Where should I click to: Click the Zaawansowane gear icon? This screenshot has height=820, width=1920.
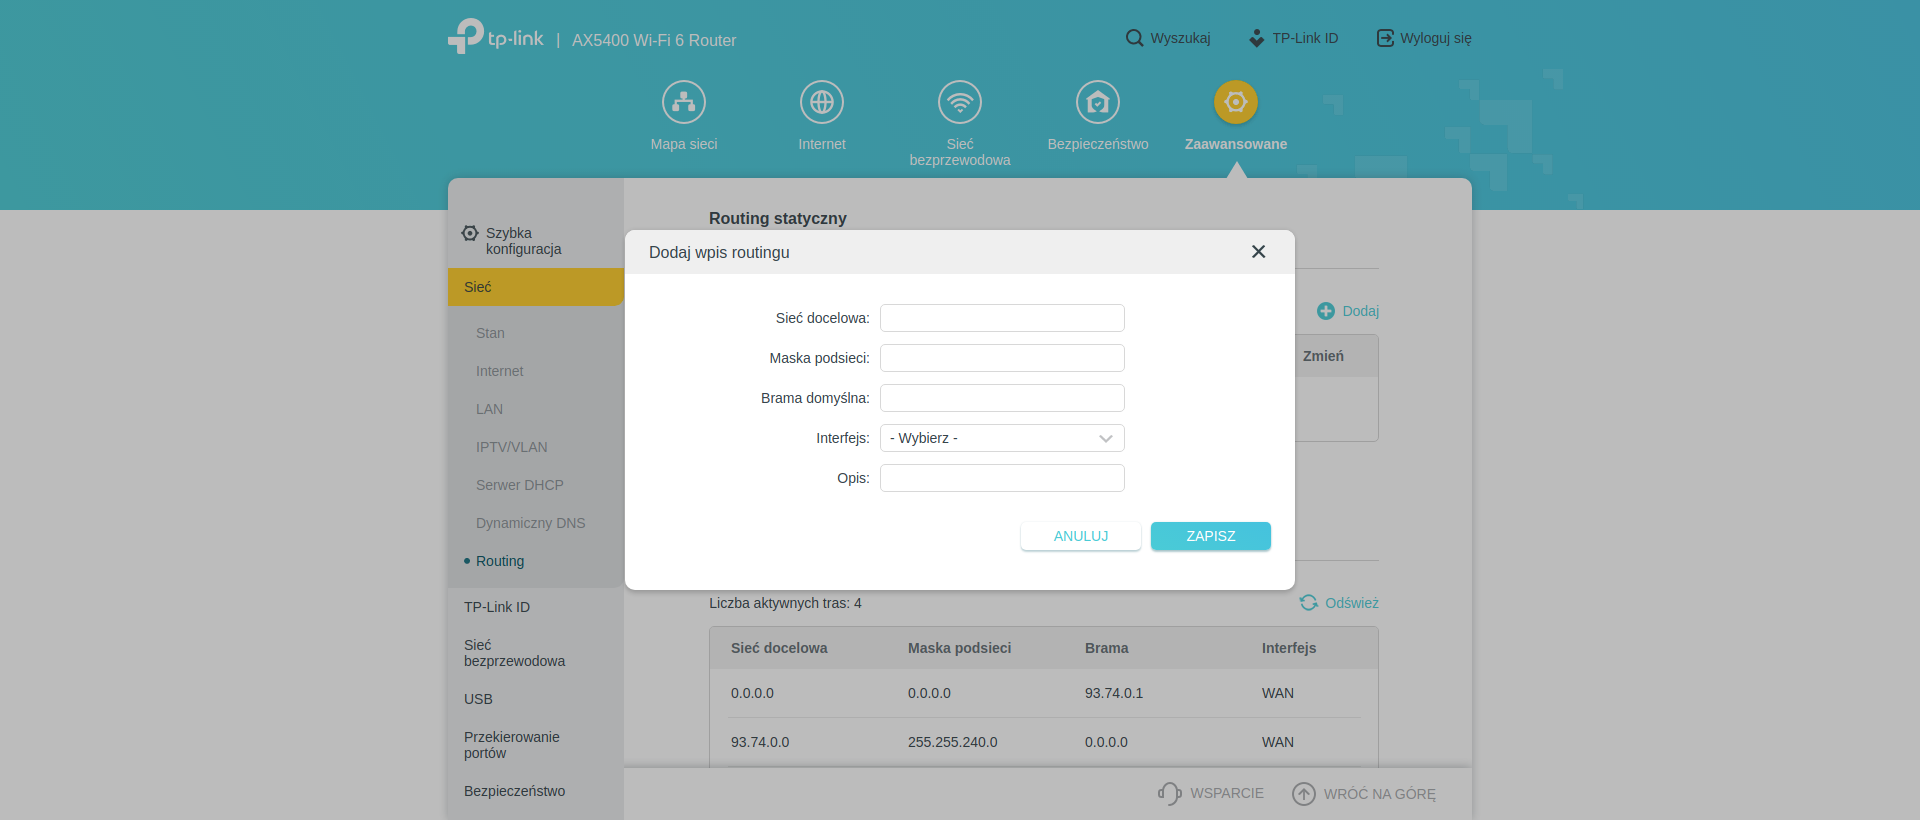point(1236,102)
